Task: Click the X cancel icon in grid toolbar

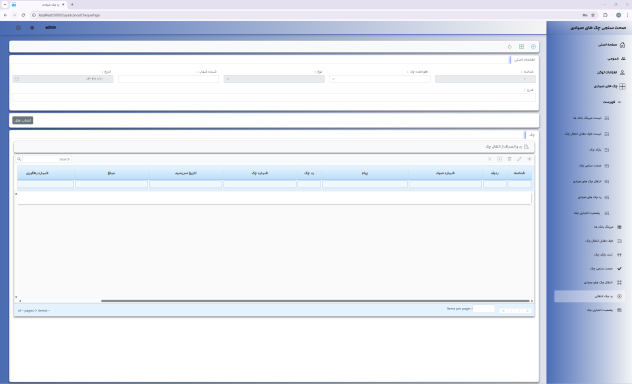Action: point(490,159)
